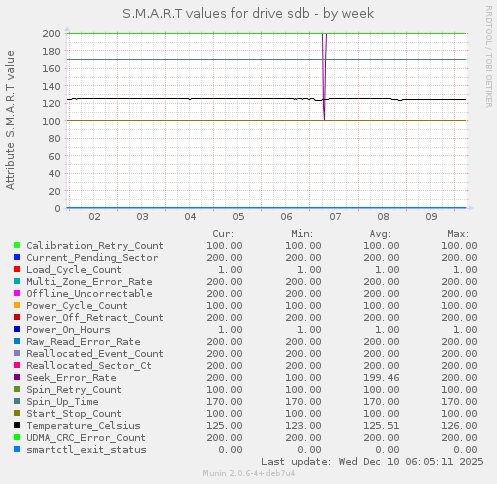Click the Temperature_Celsius minimum value 123.00
This screenshot has height=484, width=497.
pyautogui.click(x=303, y=426)
